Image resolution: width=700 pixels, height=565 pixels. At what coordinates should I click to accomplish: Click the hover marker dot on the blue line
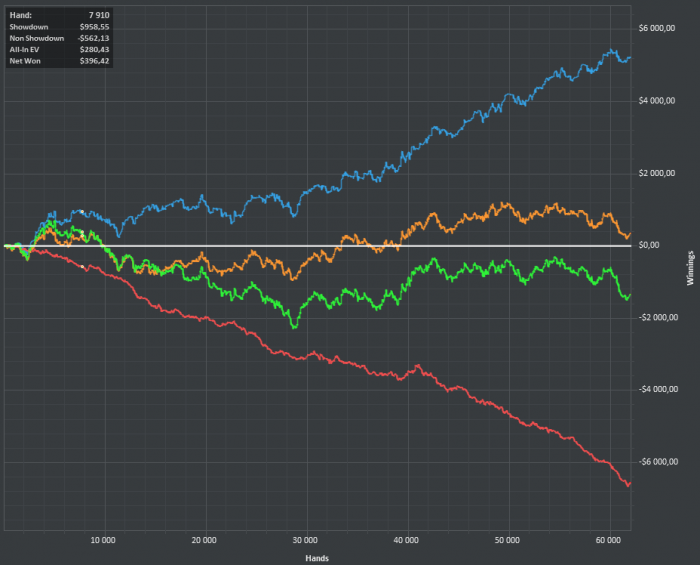point(82,212)
